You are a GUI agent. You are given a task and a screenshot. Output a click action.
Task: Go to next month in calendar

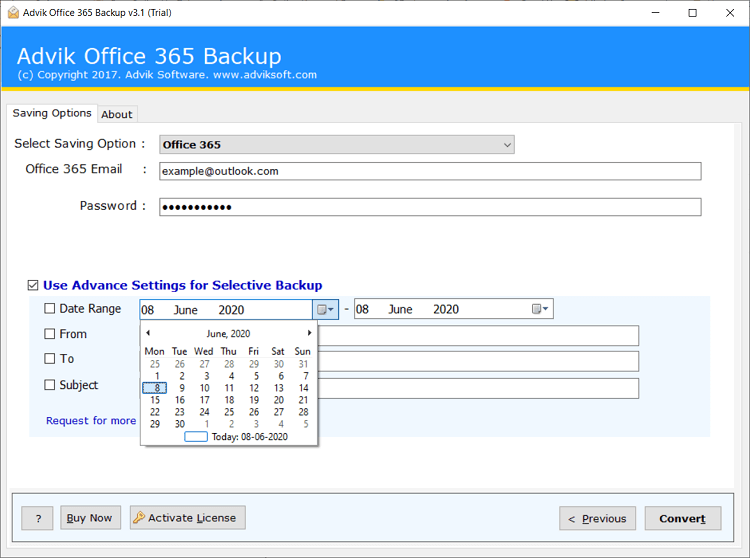[x=309, y=333]
